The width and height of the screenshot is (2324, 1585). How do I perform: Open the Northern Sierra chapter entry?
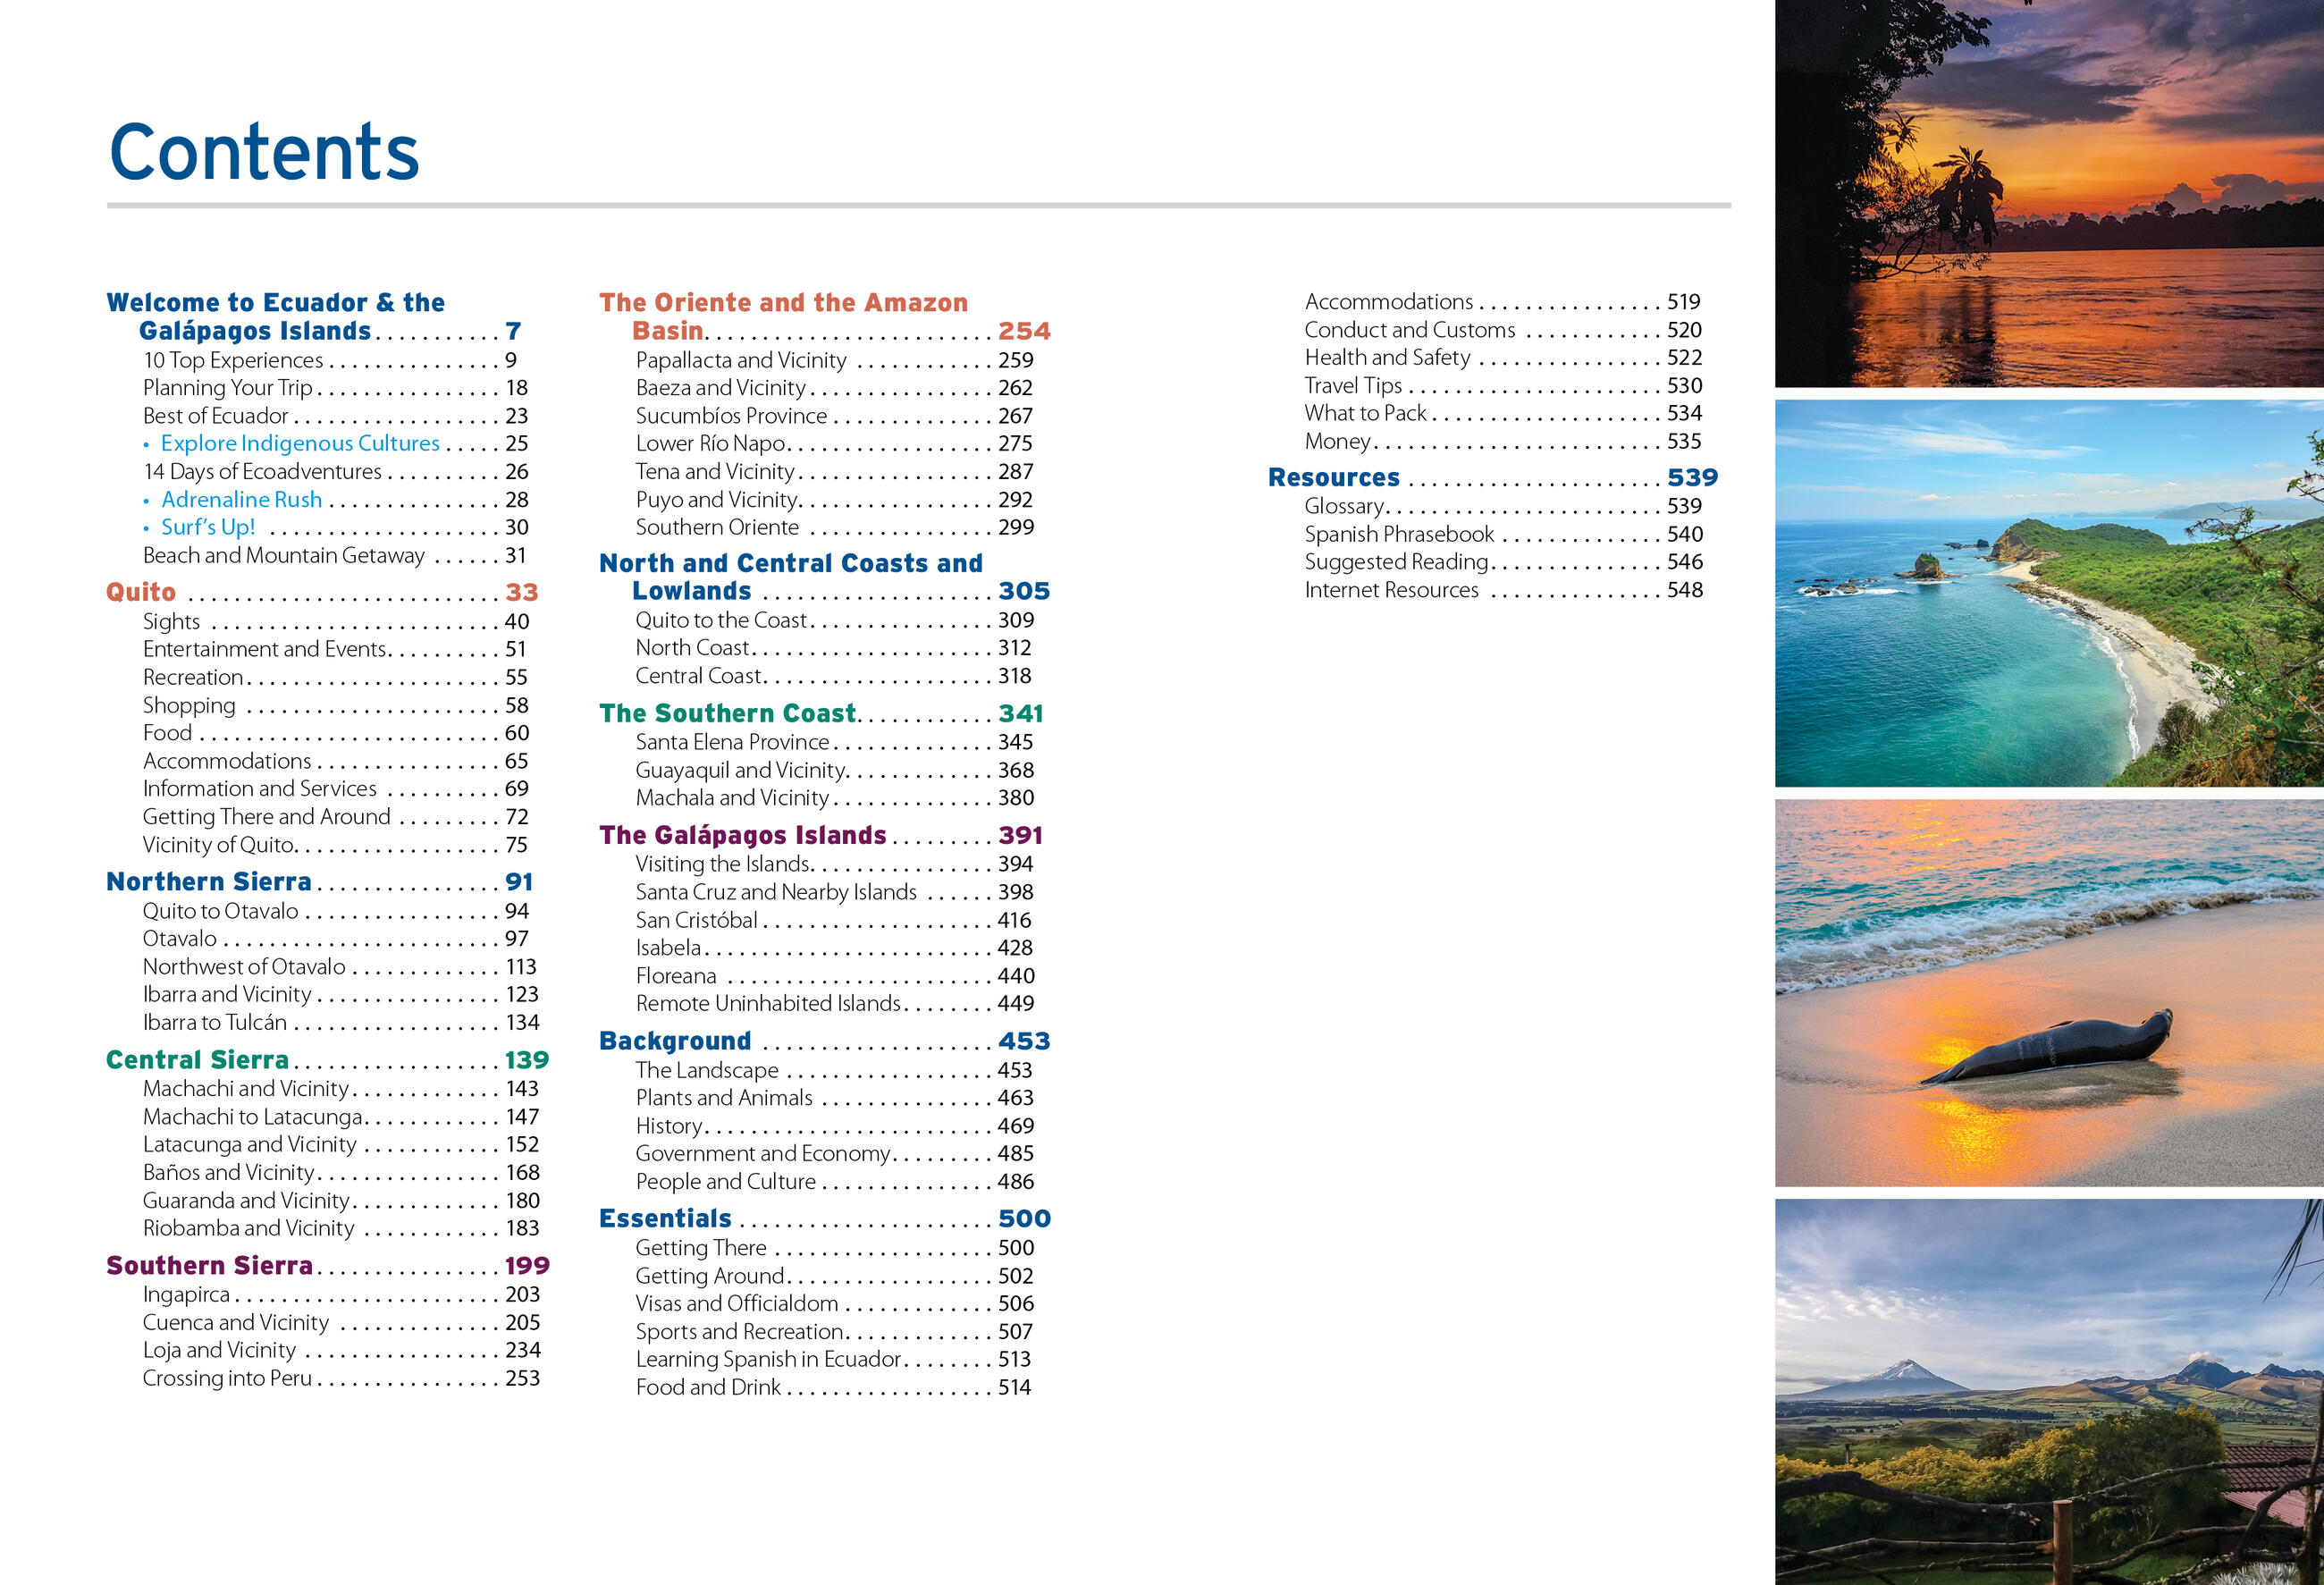tap(209, 882)
